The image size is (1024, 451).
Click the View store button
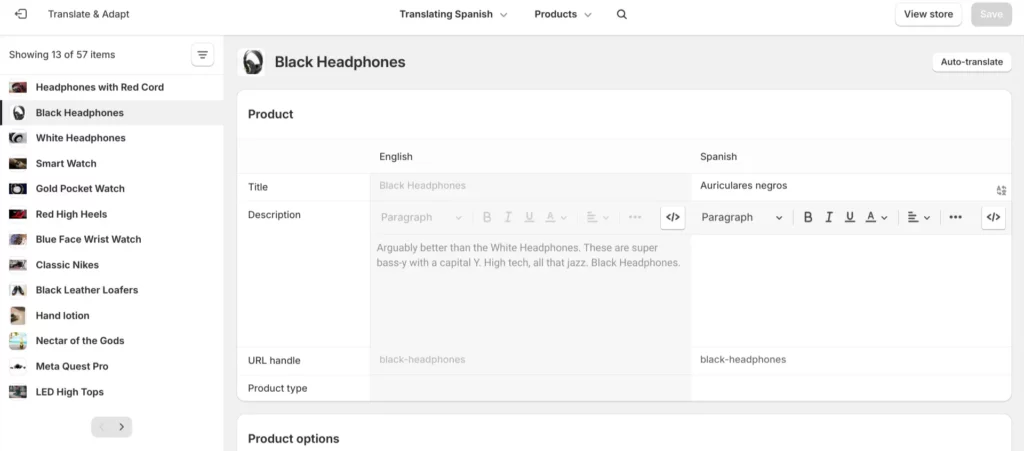(x=928, y=14)
